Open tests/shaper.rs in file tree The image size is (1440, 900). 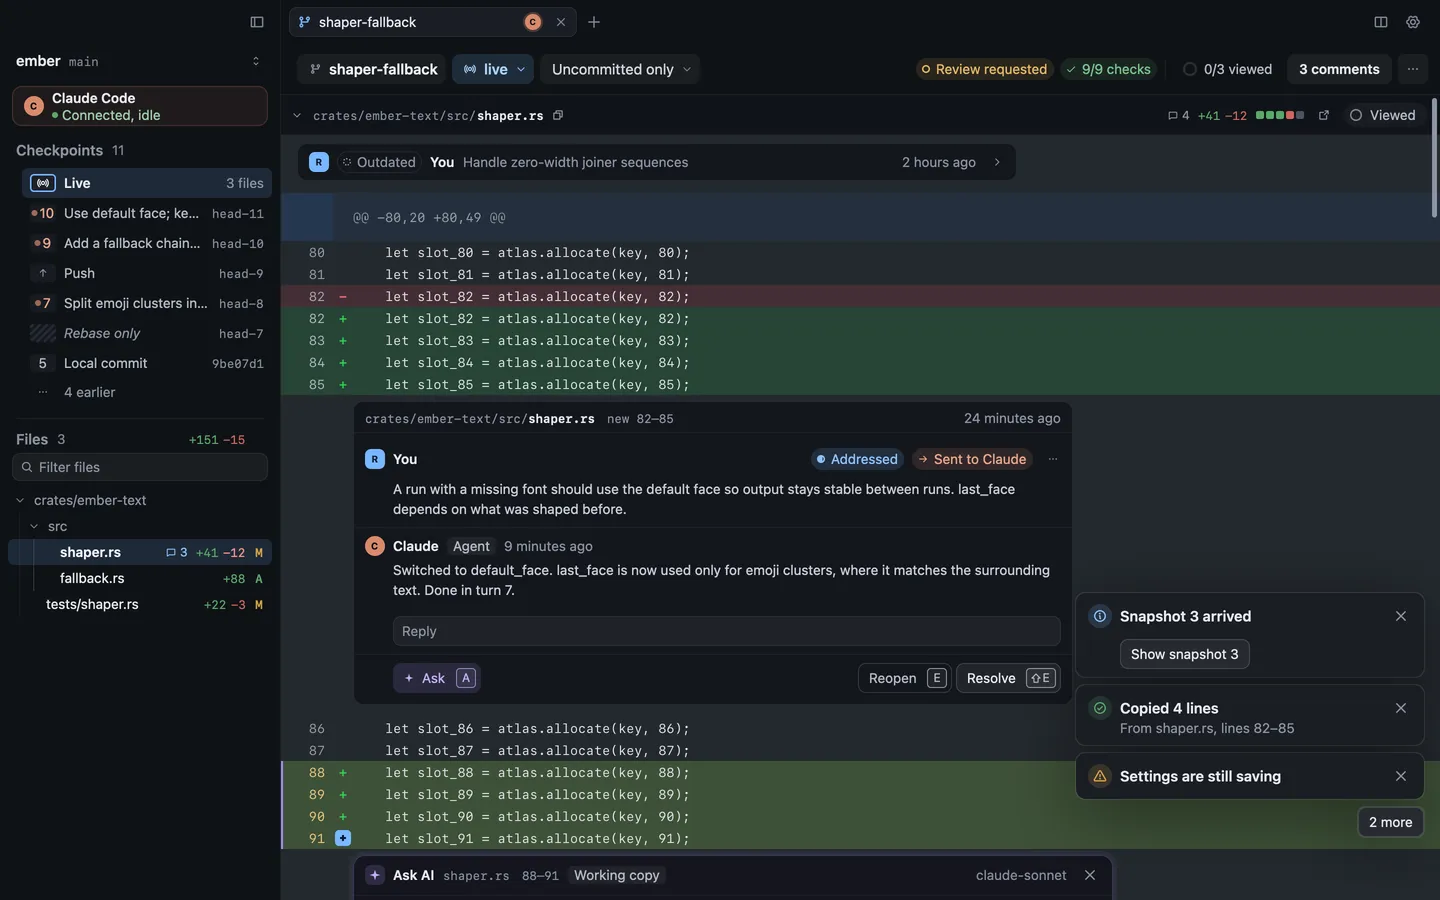click(x=140, y=604)
